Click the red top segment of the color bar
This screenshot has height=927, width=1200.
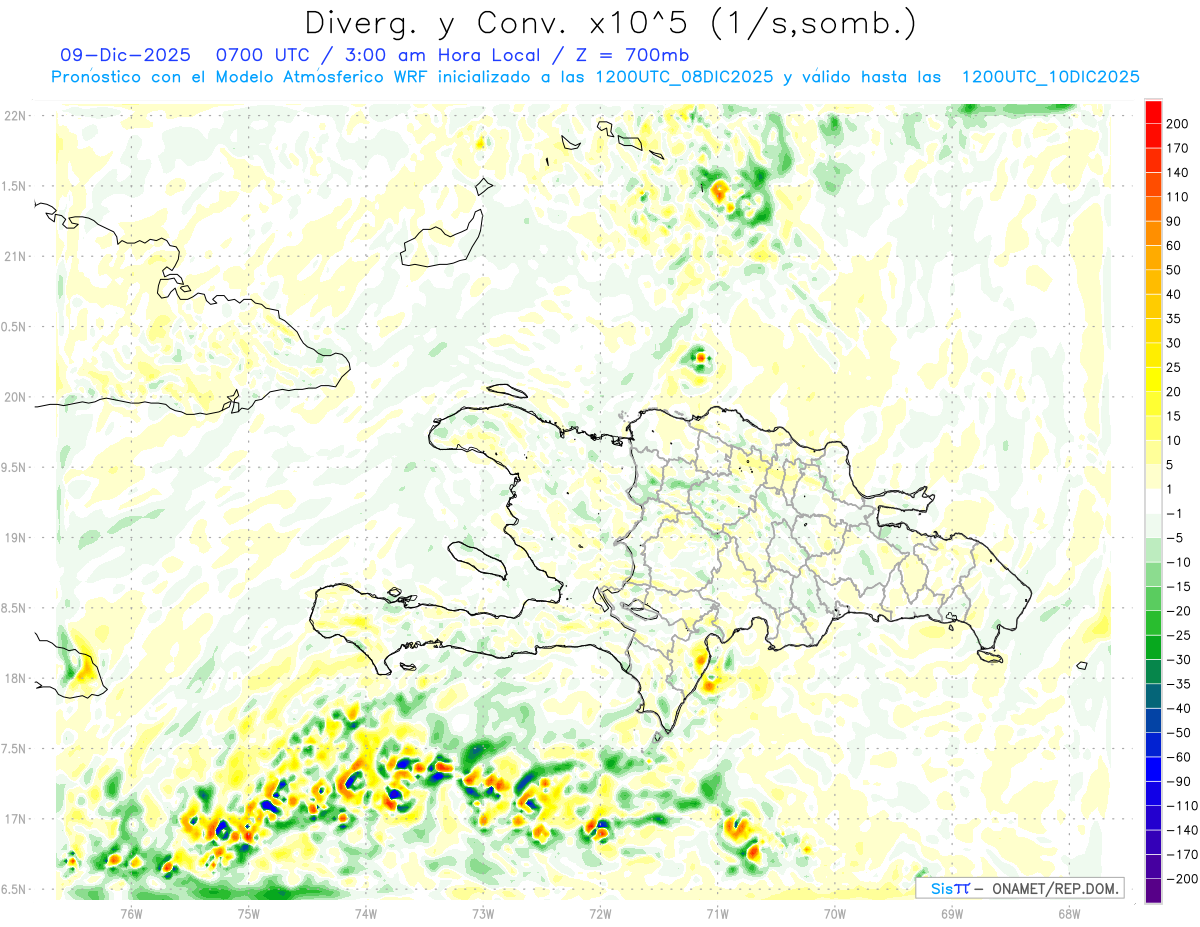1153,112
